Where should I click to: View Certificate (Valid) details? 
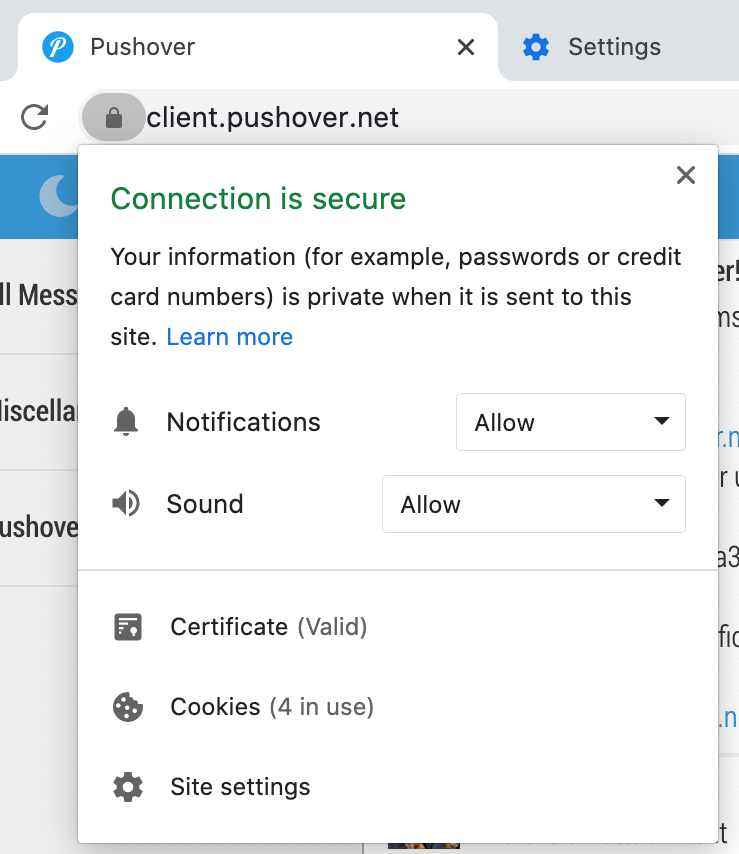pyautogui.click(x=268, y=627)
